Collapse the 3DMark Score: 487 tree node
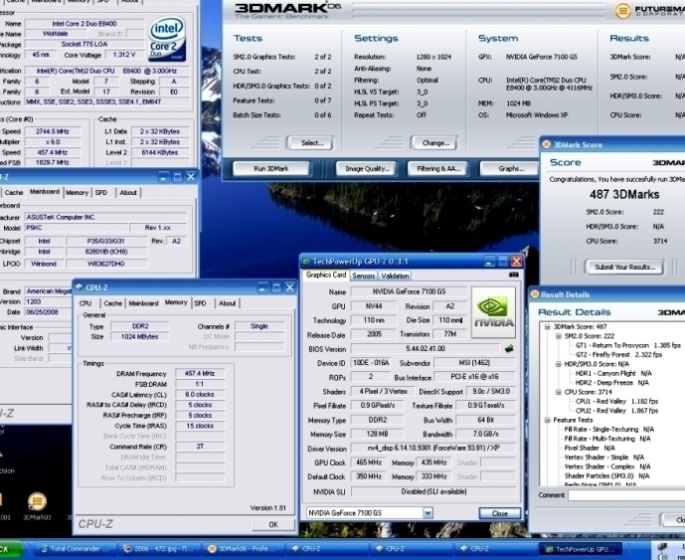 547,327
